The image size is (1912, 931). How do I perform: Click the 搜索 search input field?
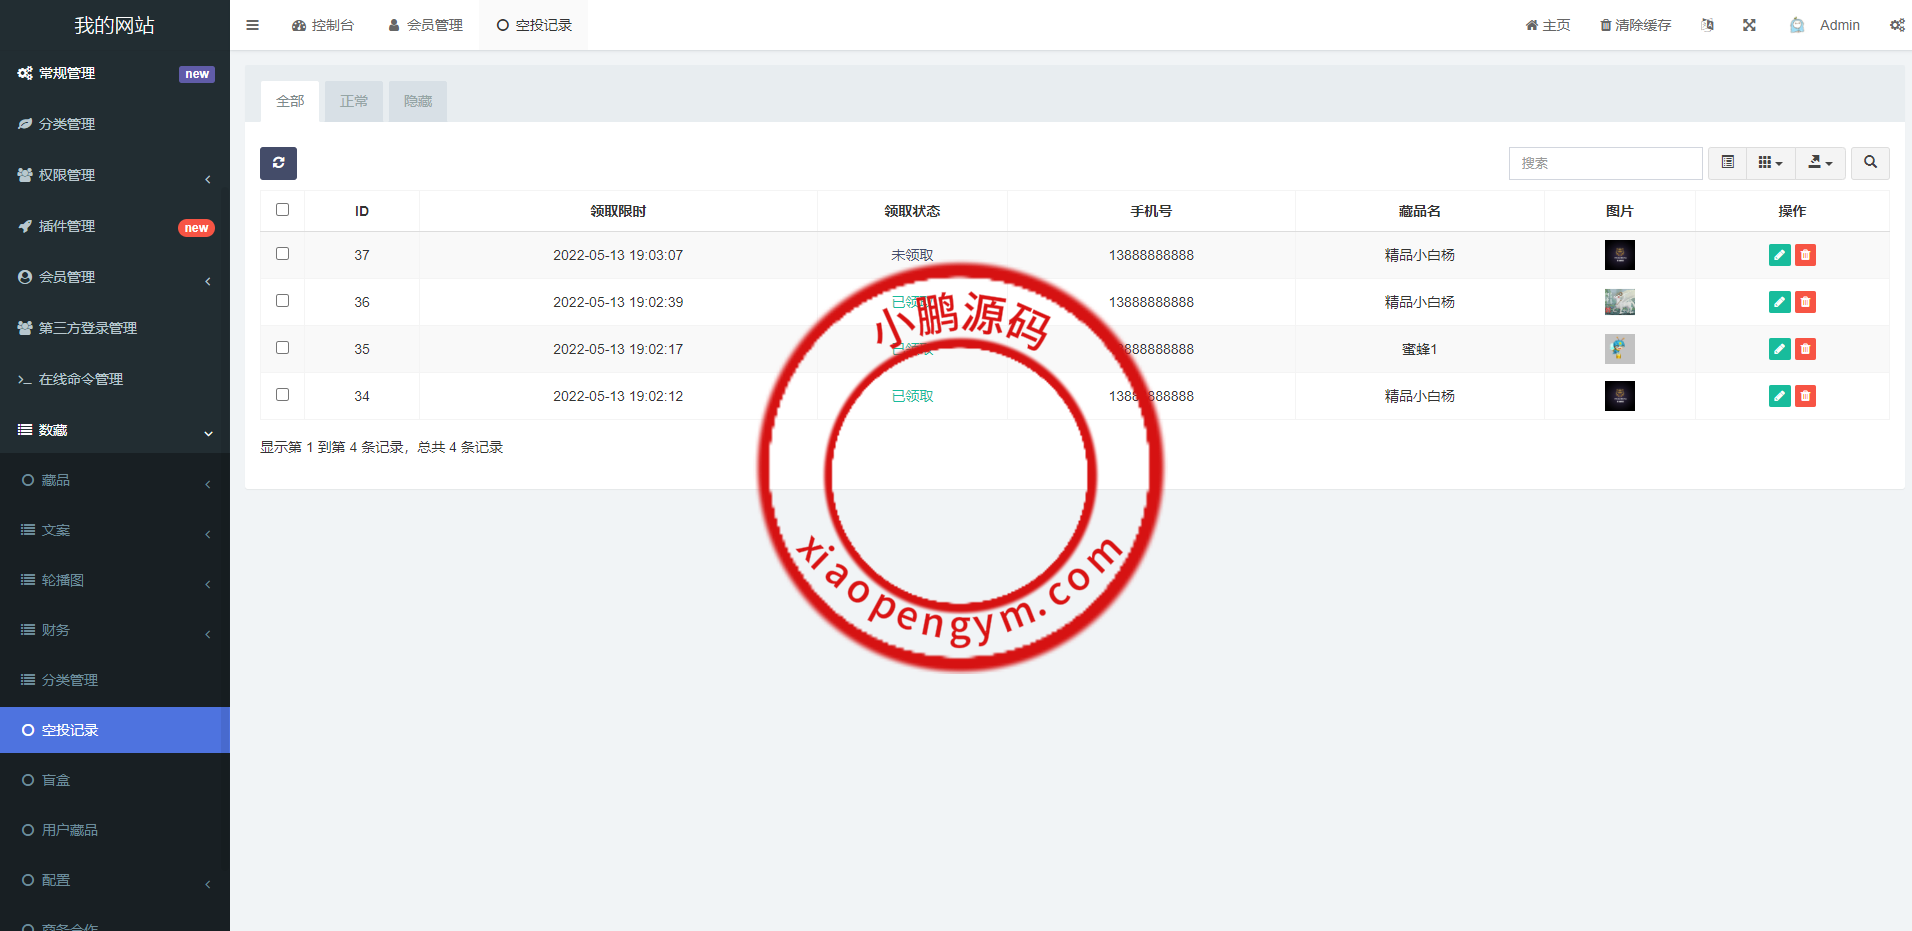coord(1605,163)
